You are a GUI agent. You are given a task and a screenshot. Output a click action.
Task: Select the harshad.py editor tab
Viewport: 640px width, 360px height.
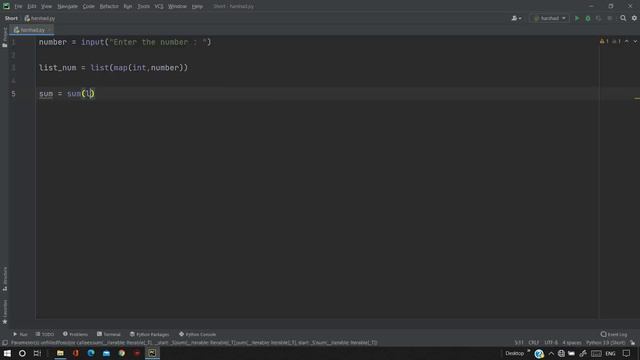[32, 30]
